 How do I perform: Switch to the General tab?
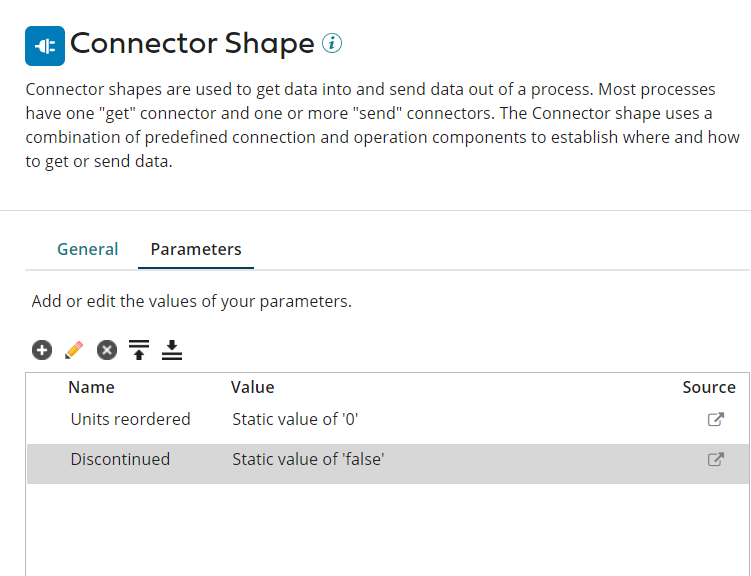click(x=87, y=250)
